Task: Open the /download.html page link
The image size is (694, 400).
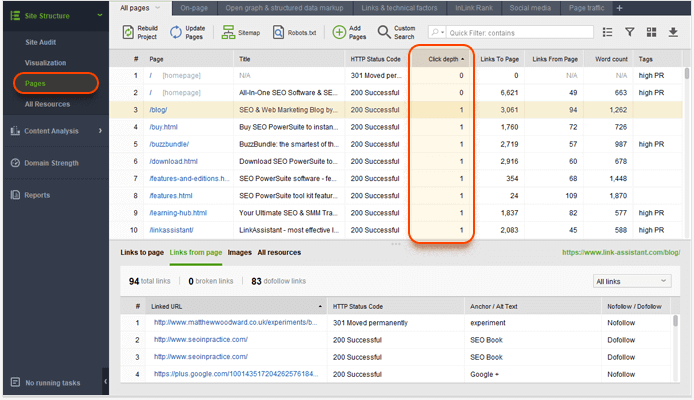Action: click(x=174, y=162)
